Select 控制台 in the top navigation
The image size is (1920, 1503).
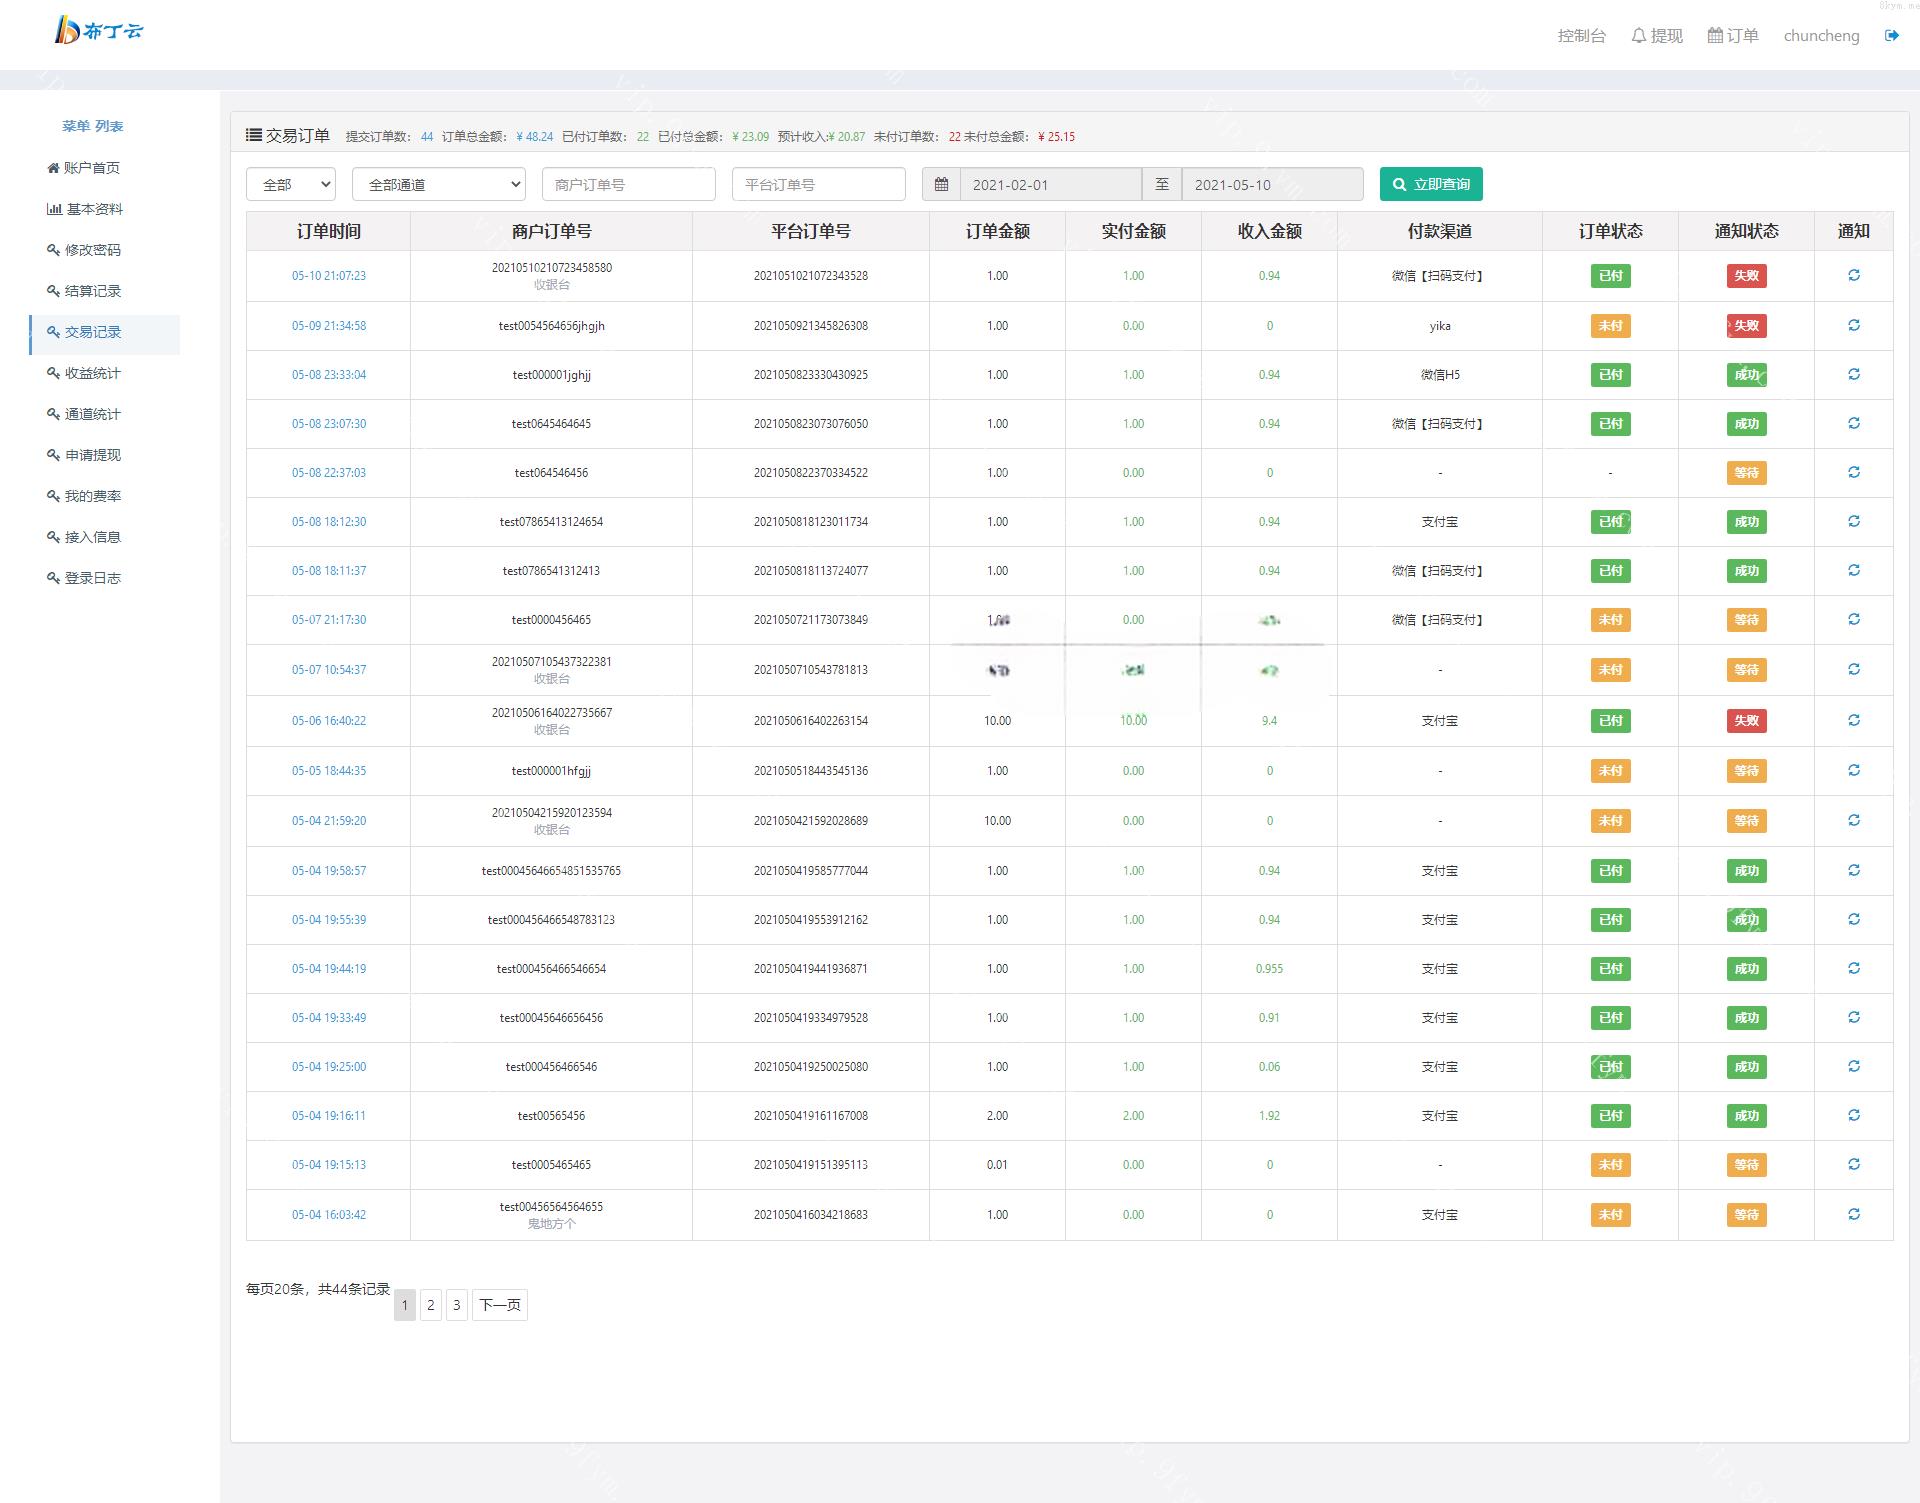coord(1580,35)
